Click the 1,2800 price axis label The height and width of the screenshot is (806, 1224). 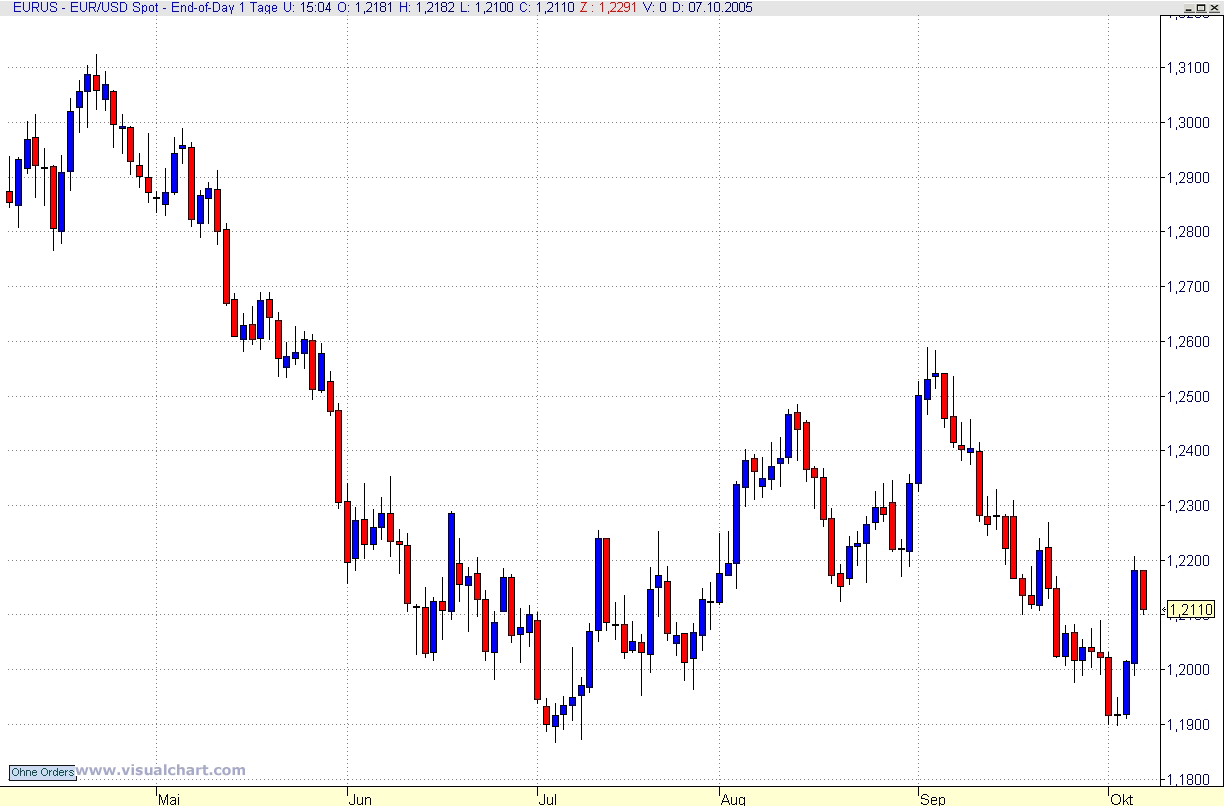pyautogui.click(x=1188, y=232)
